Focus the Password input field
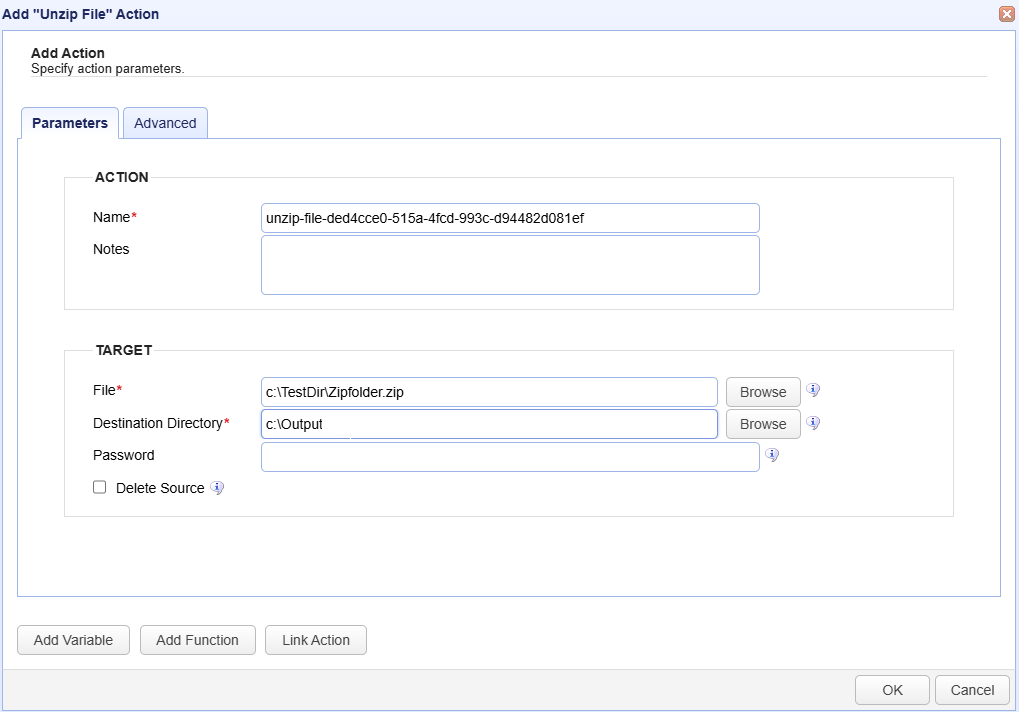This screenshot has width=1019, height=712. (x=510, y=456)
